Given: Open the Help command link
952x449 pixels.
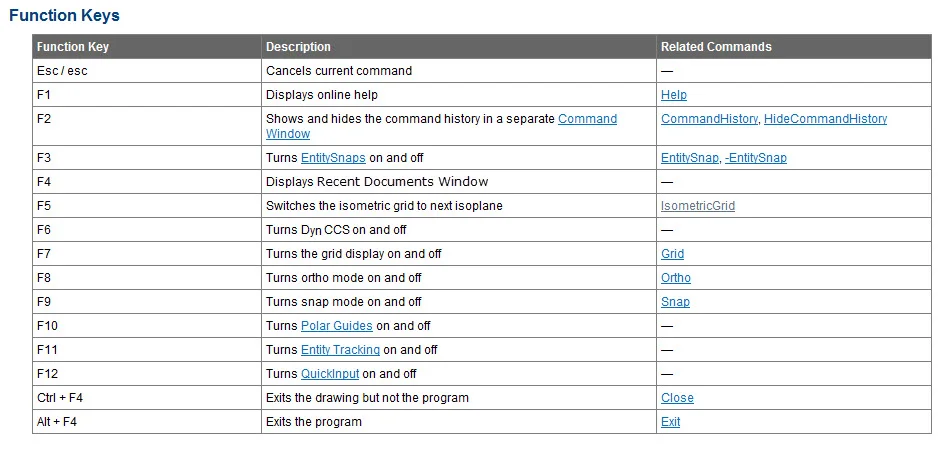Looking at the screenshot, I should pyautogui.click(x=673, y=95).
